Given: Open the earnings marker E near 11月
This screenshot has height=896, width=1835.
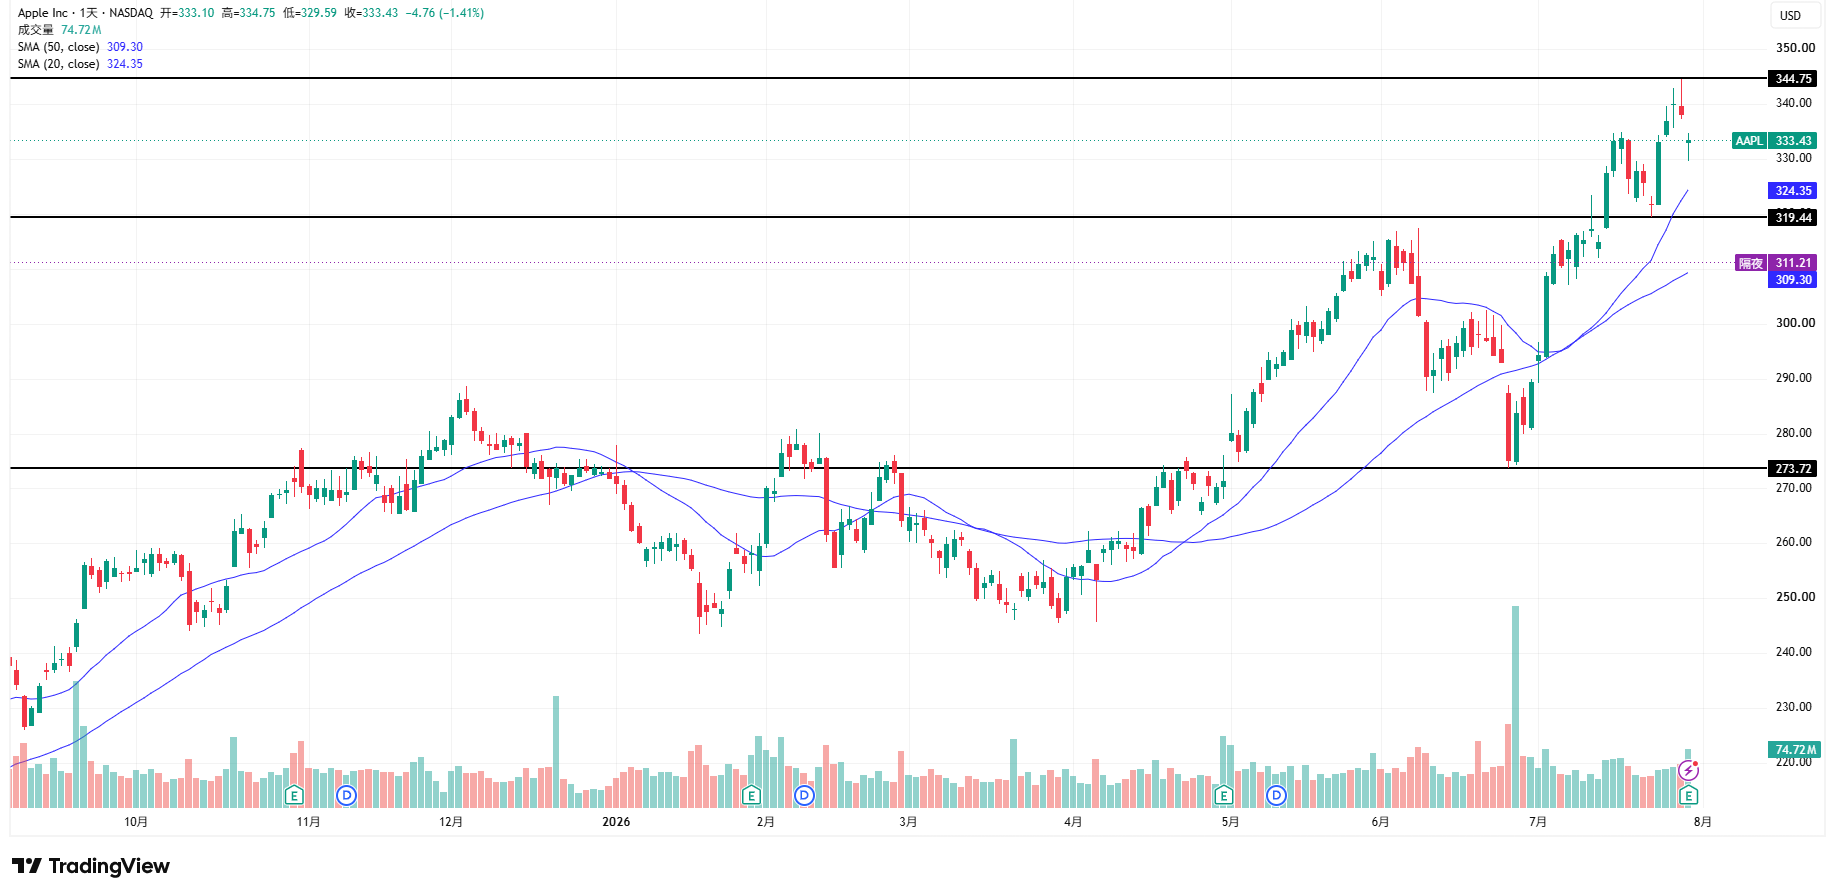Looking at the screenshot, I should coord(294,796).
